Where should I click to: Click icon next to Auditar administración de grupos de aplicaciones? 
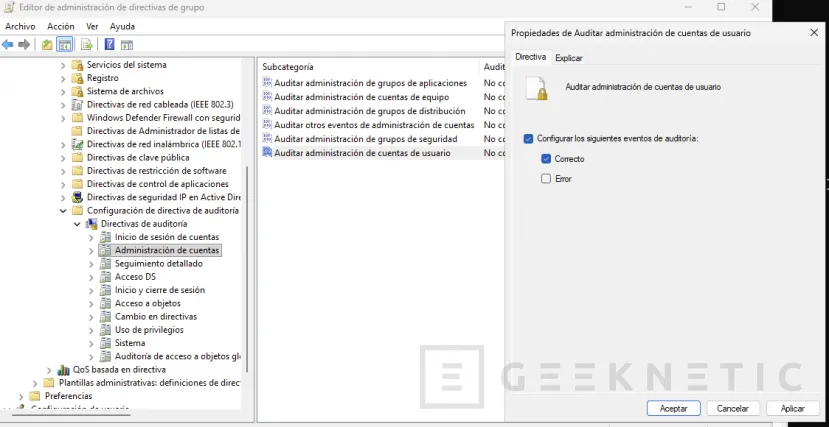(267, 83)
